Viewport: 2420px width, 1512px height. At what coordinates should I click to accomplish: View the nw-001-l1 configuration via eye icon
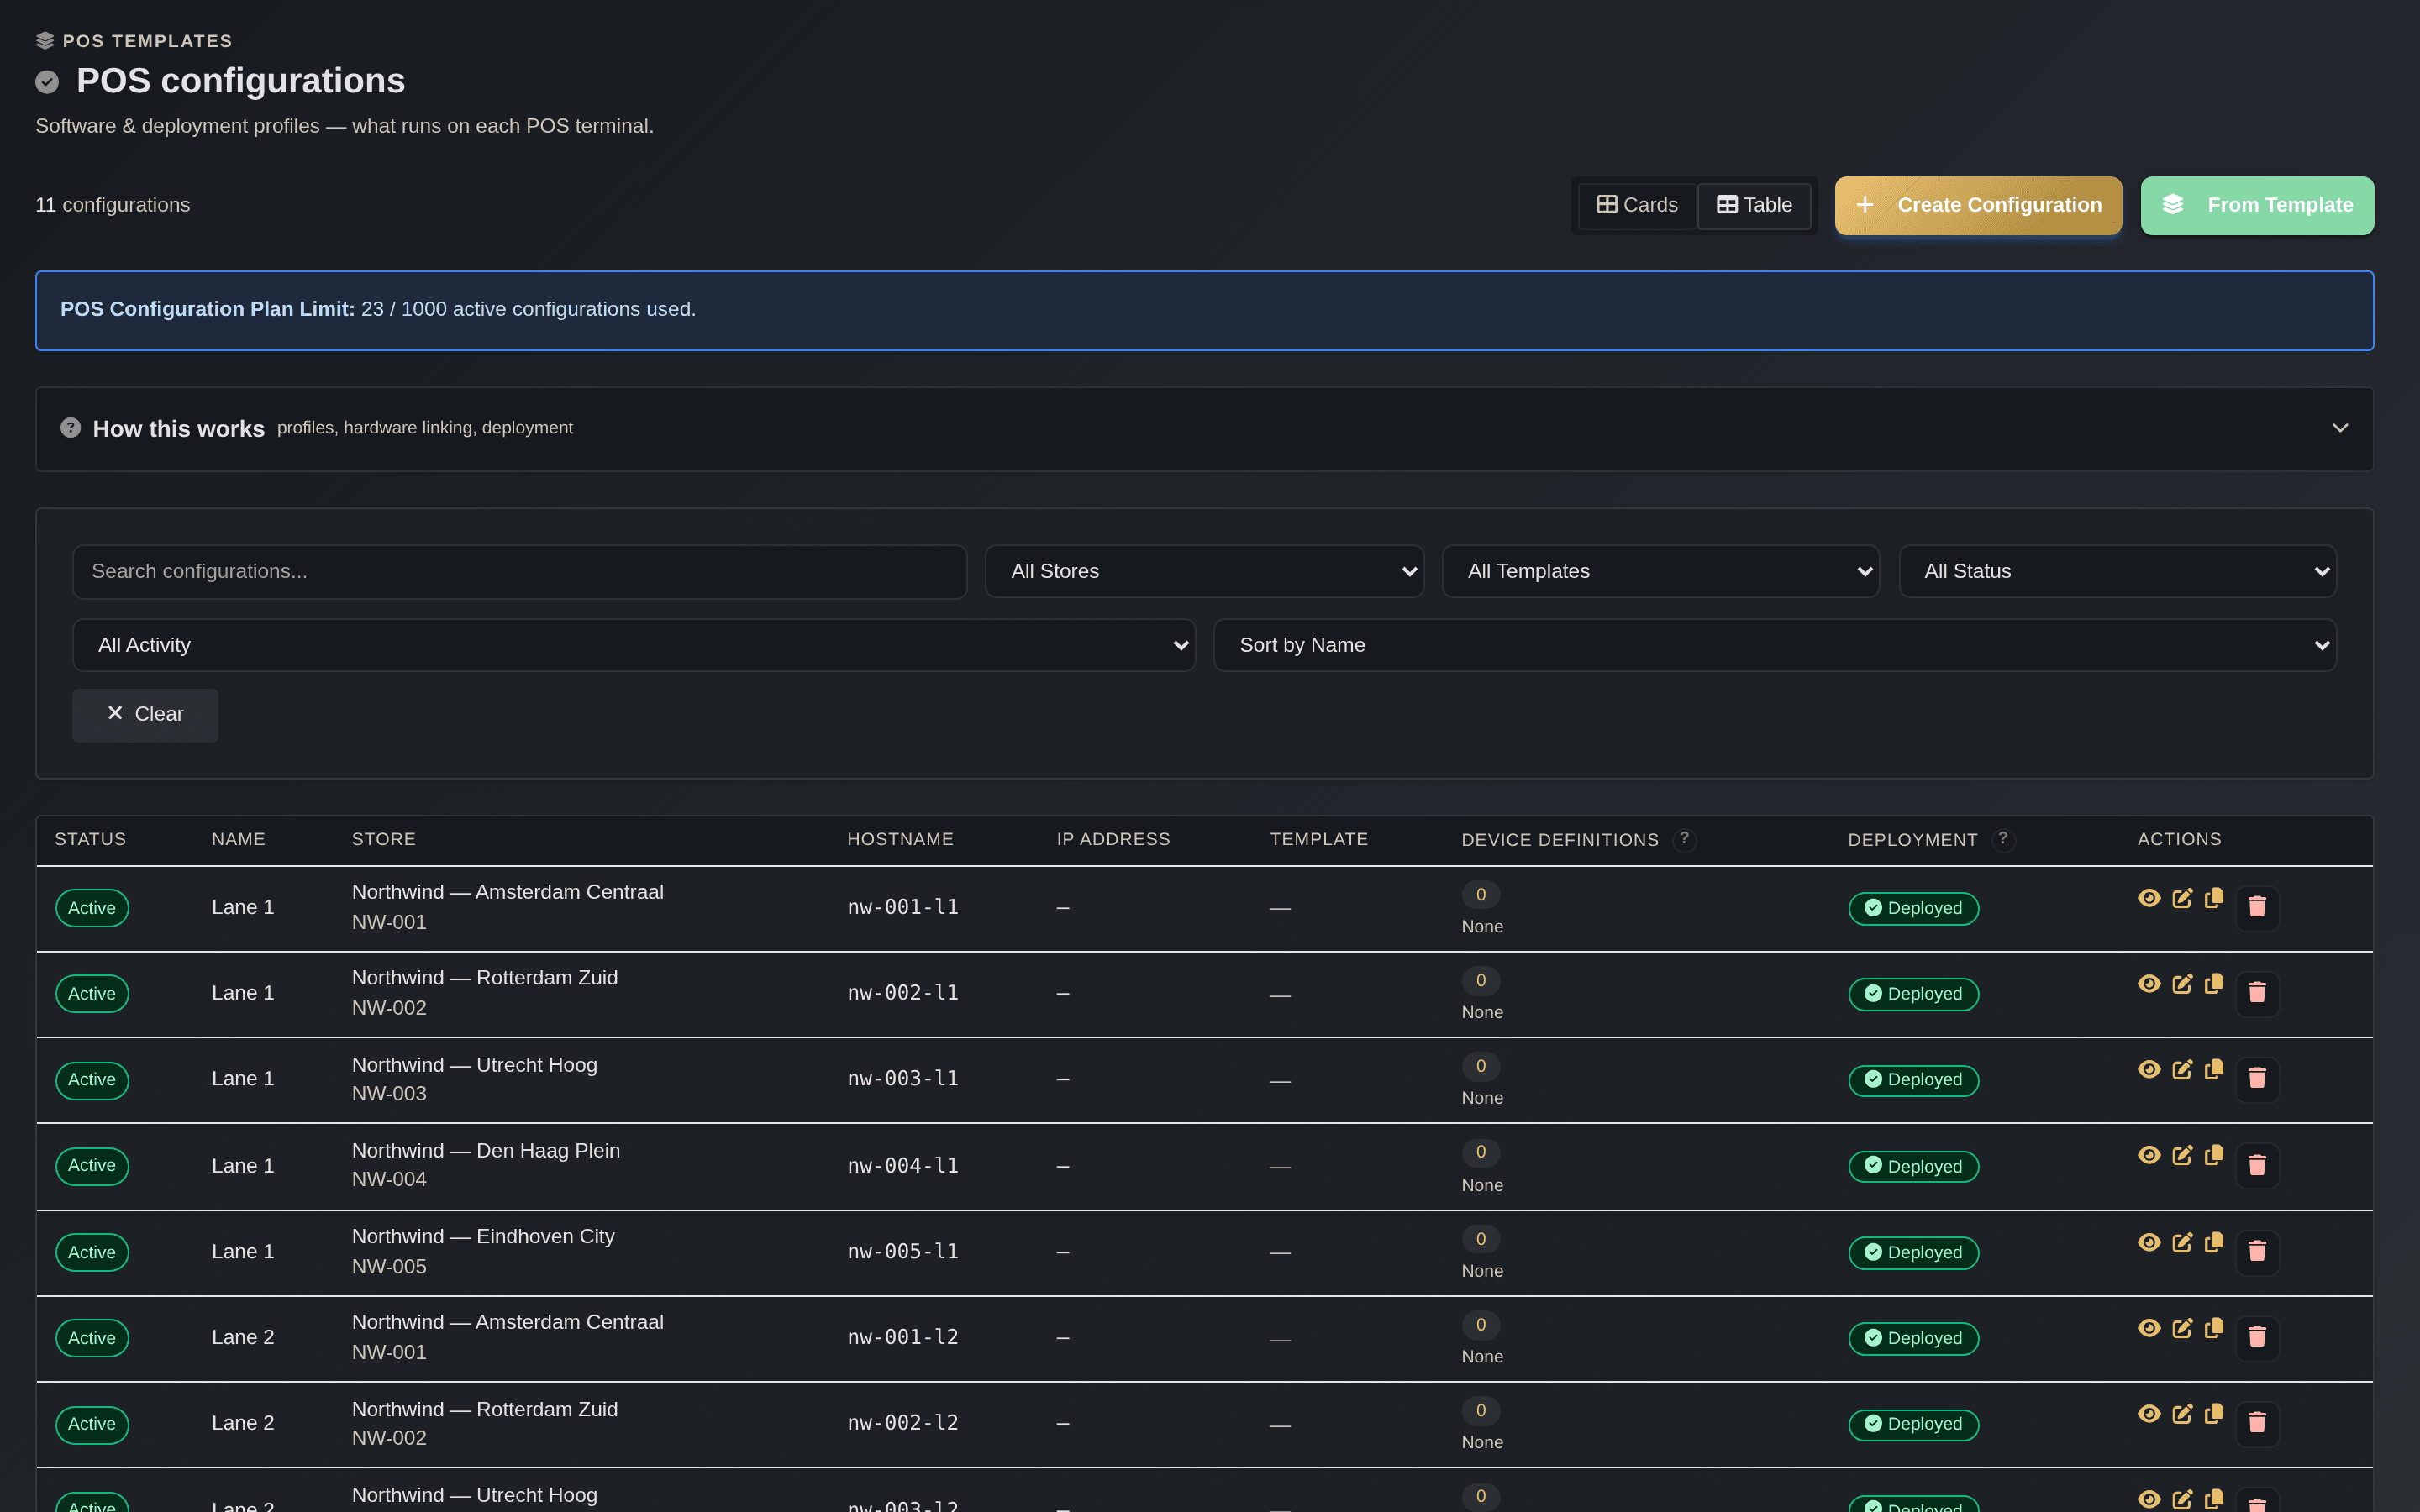[2149, 898]
